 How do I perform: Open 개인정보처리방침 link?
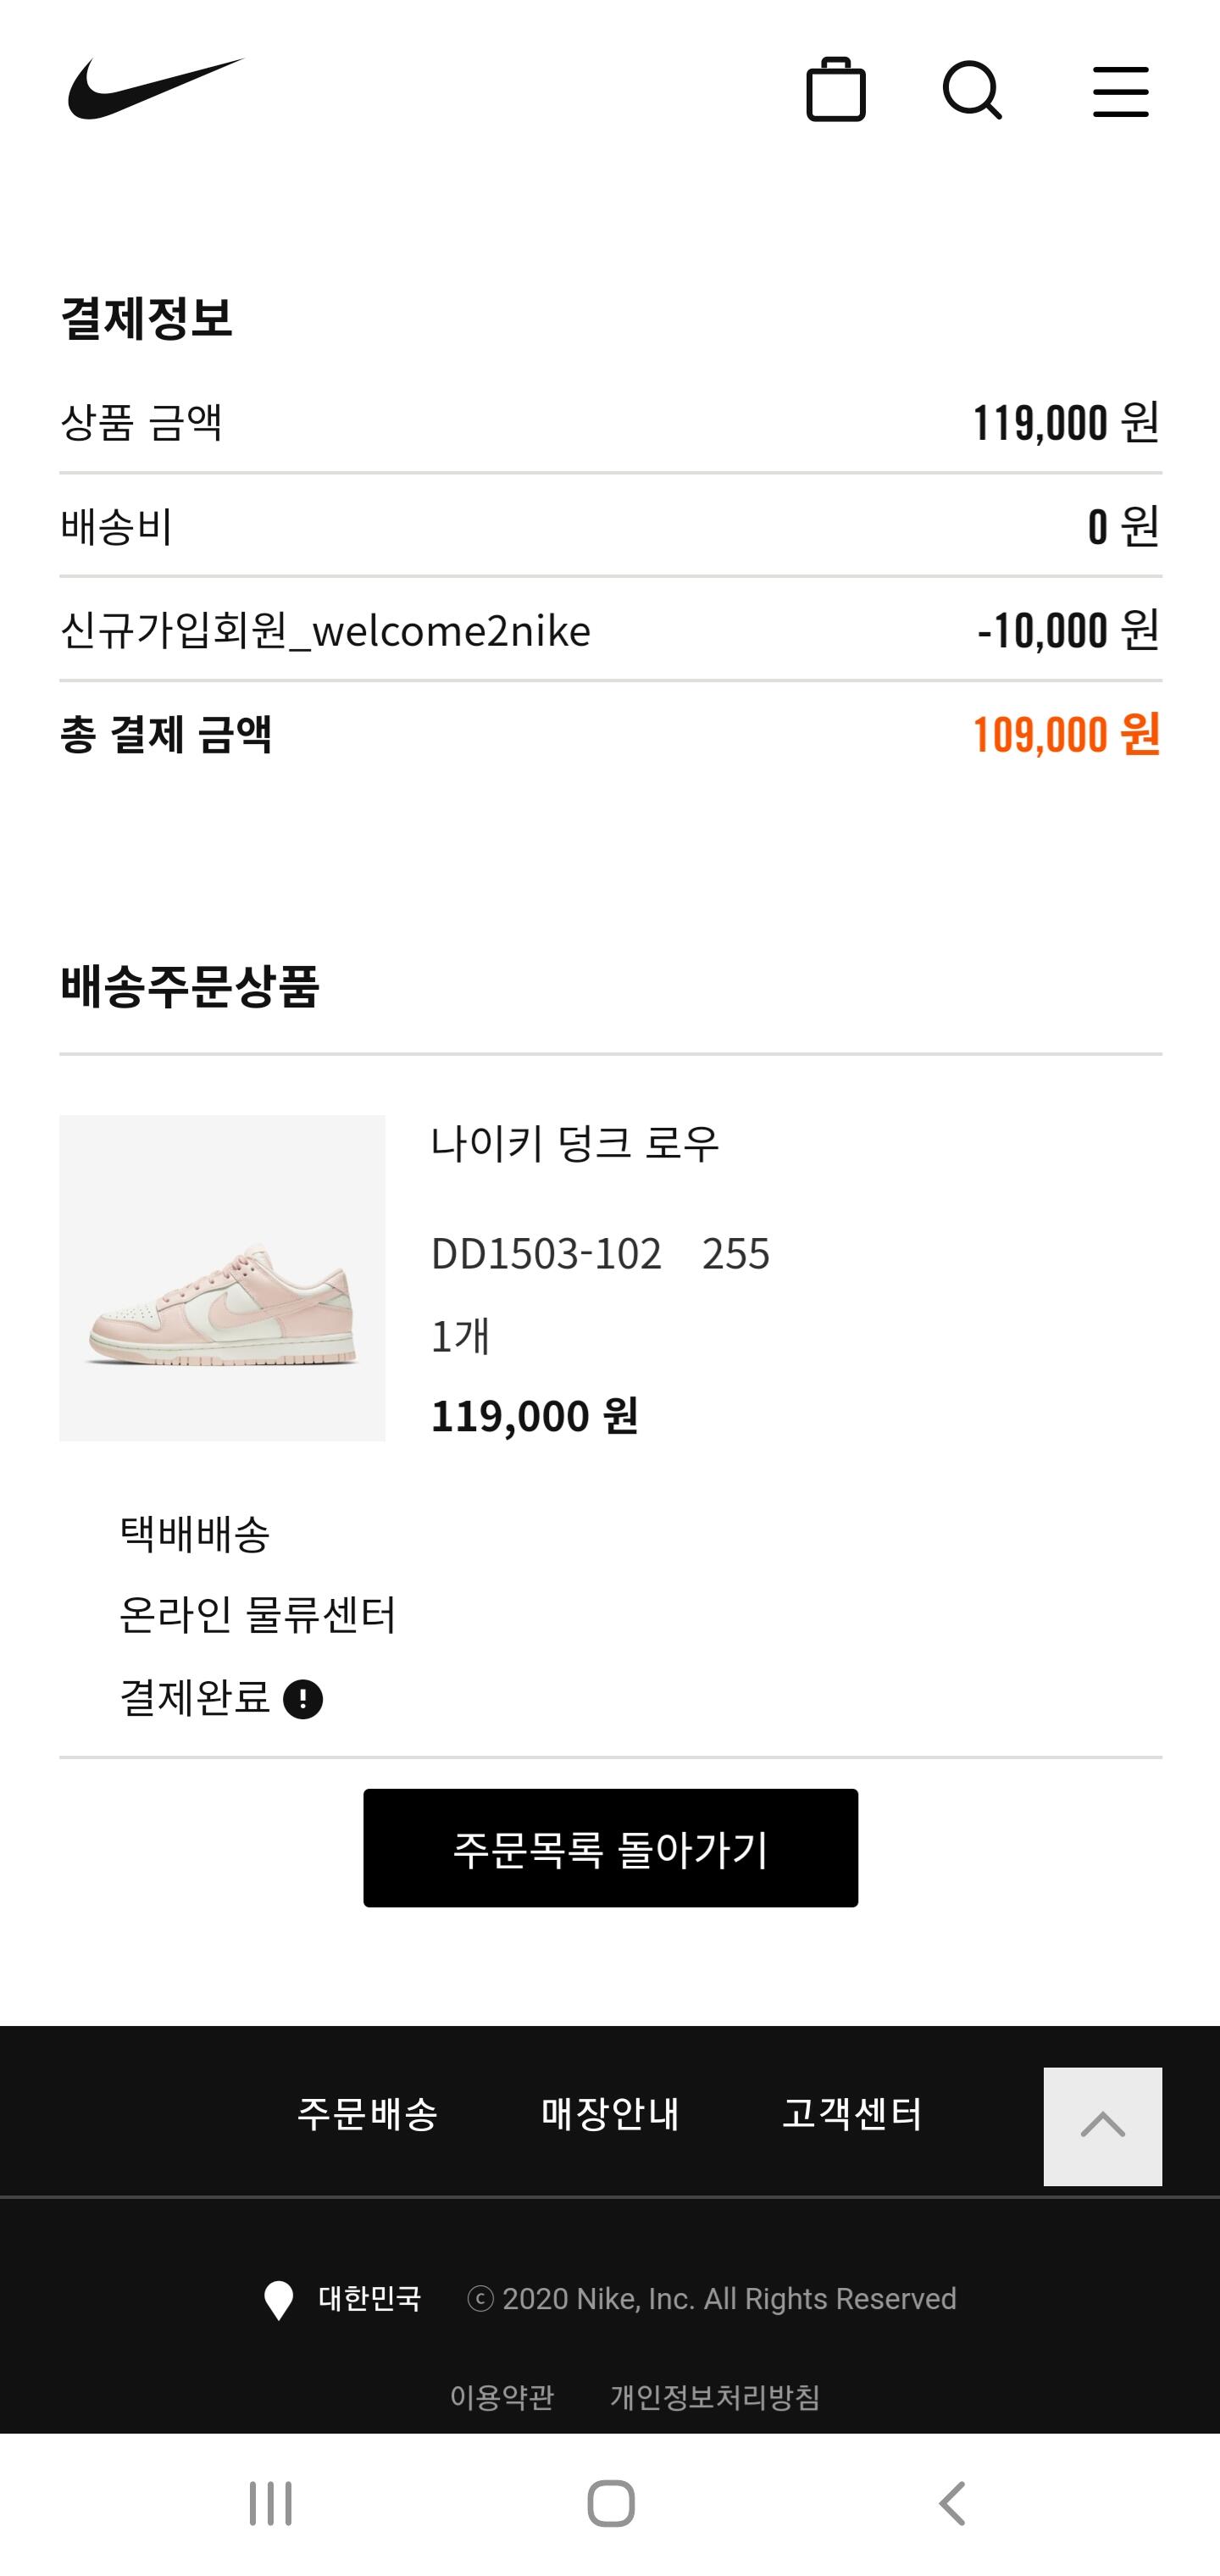715,2397
